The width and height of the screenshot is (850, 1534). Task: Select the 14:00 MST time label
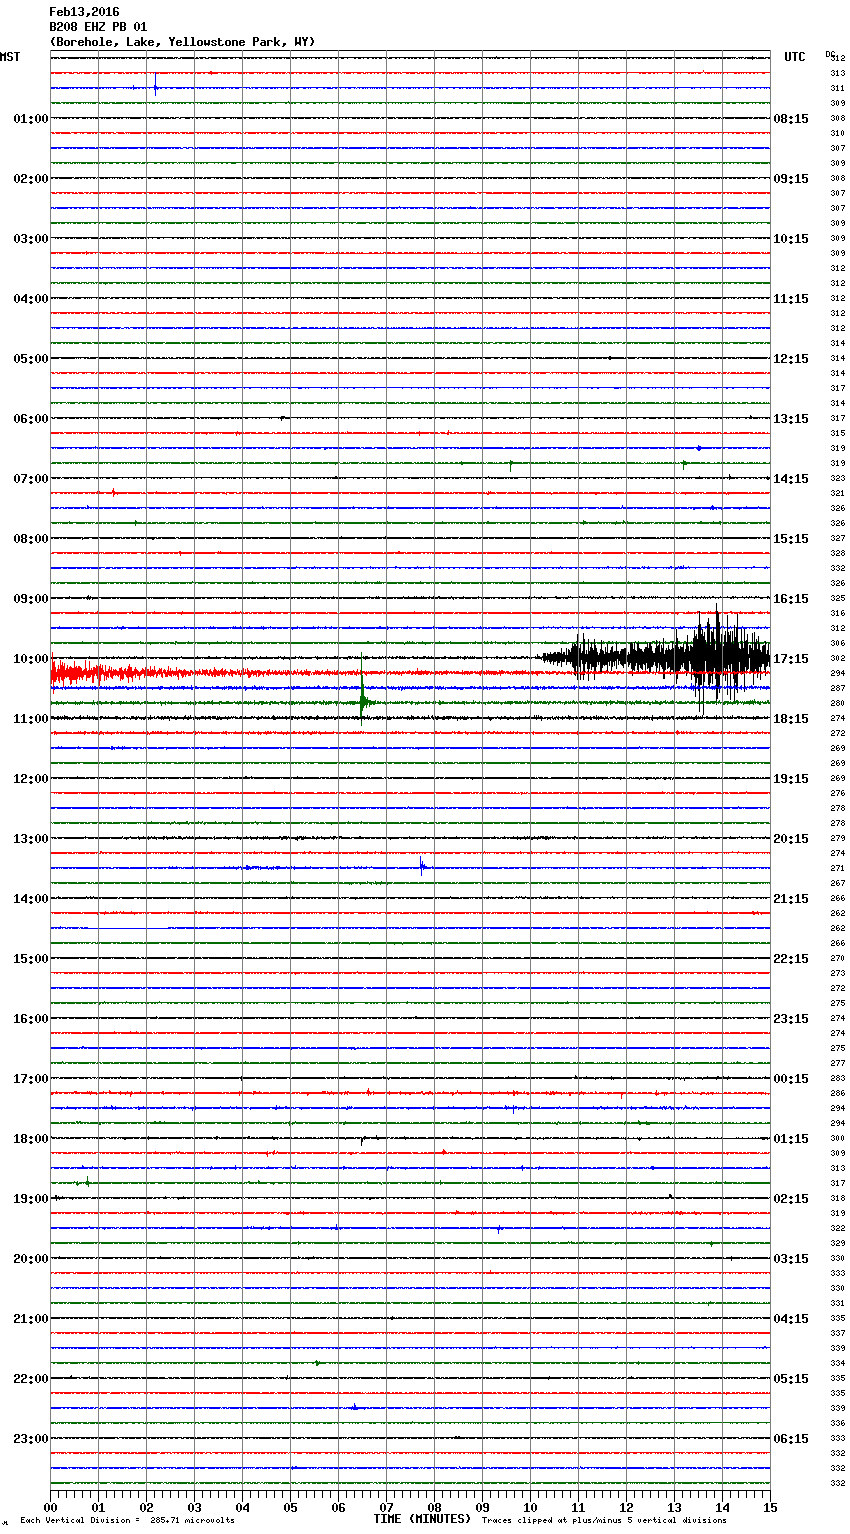[x=31, y=899]
